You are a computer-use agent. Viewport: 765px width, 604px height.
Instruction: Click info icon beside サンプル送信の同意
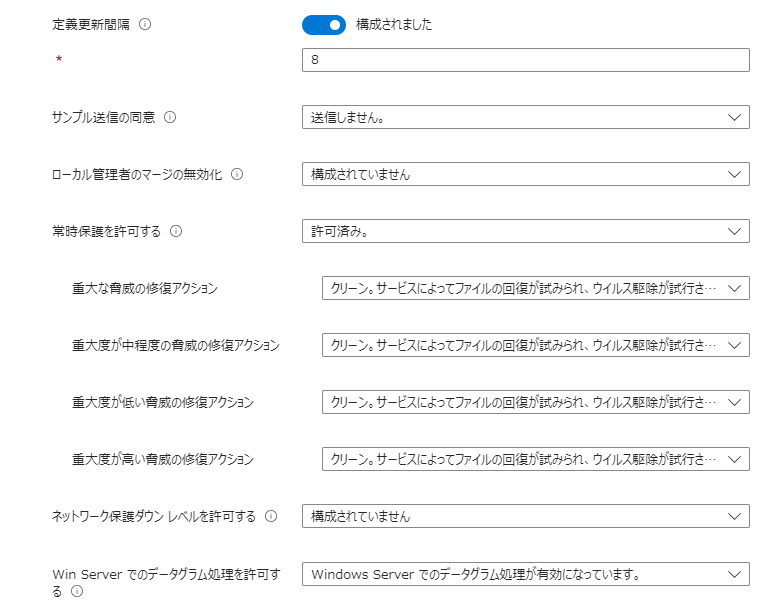point(169,117)
